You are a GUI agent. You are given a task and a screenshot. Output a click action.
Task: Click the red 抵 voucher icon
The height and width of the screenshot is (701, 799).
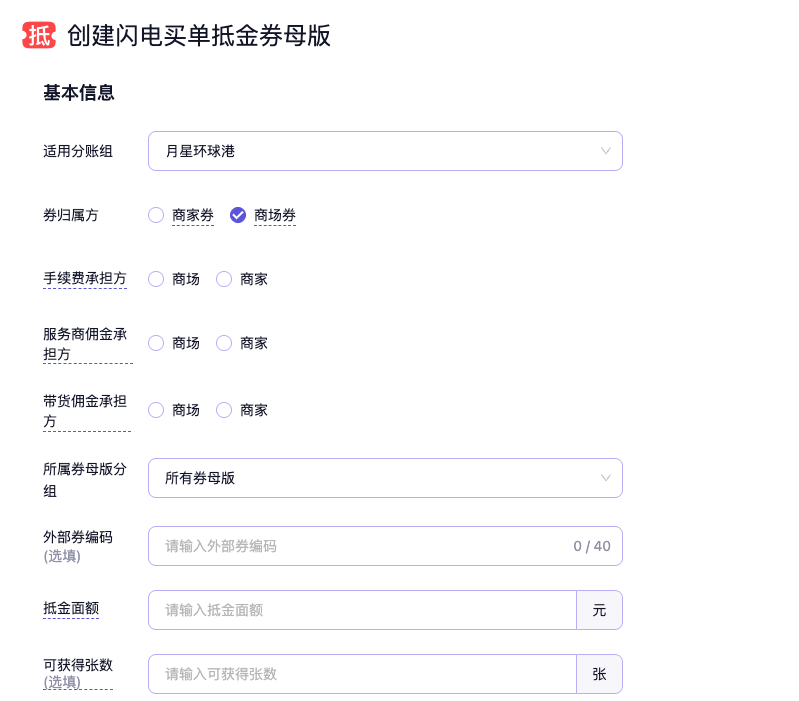[39, 36]
